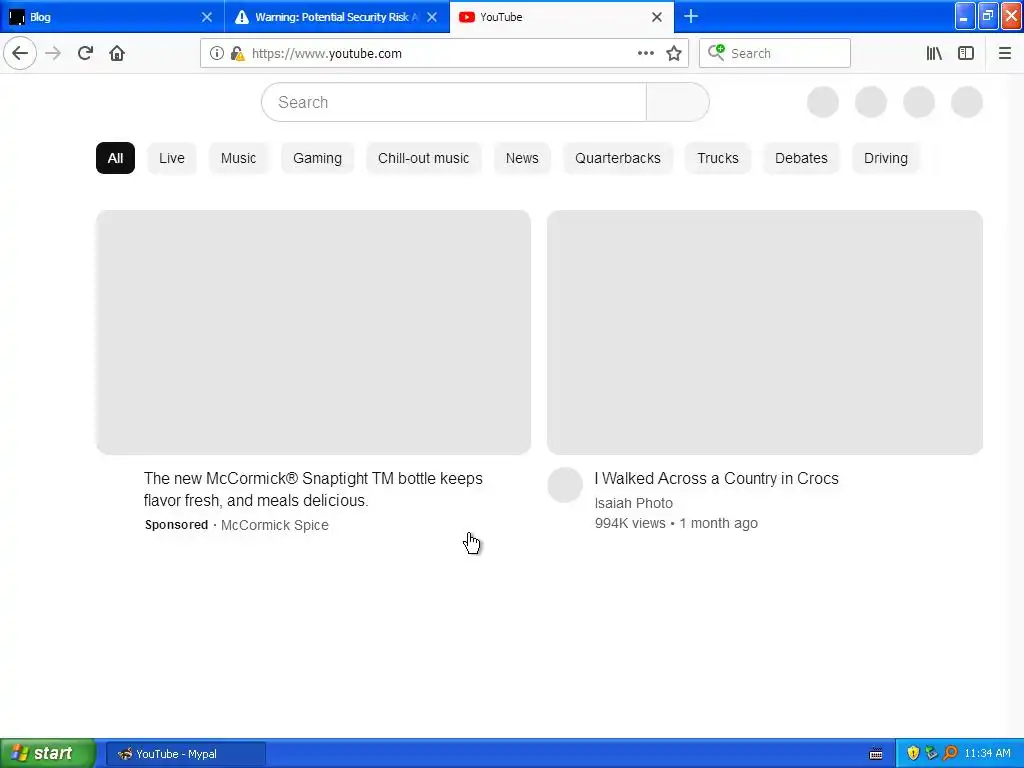Bookmark this page with the star

pyautogui.click(x=674, y=54)
